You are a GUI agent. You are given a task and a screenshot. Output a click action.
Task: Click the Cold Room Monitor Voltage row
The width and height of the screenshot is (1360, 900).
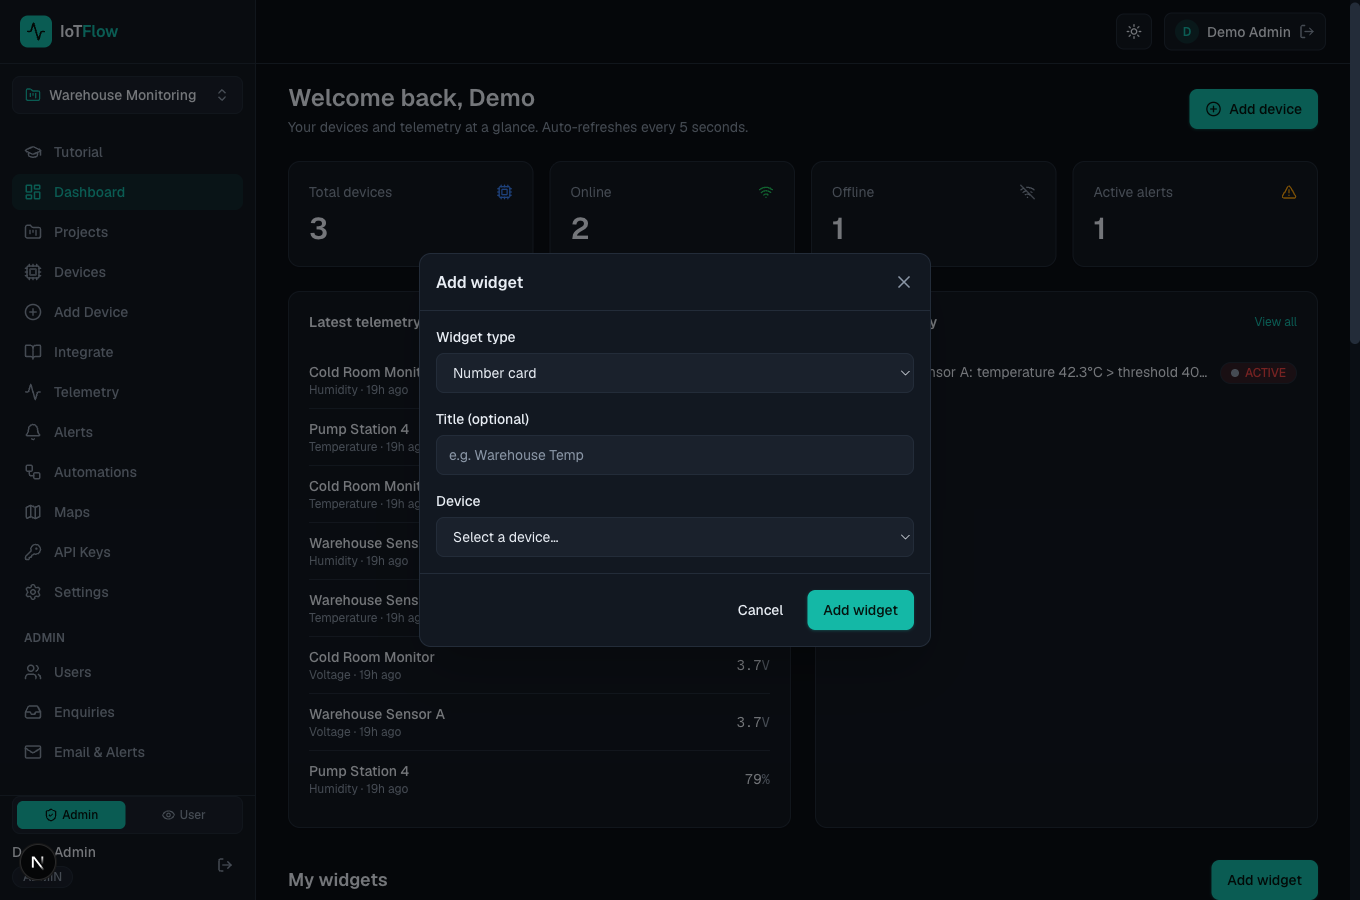click(539, 665)
